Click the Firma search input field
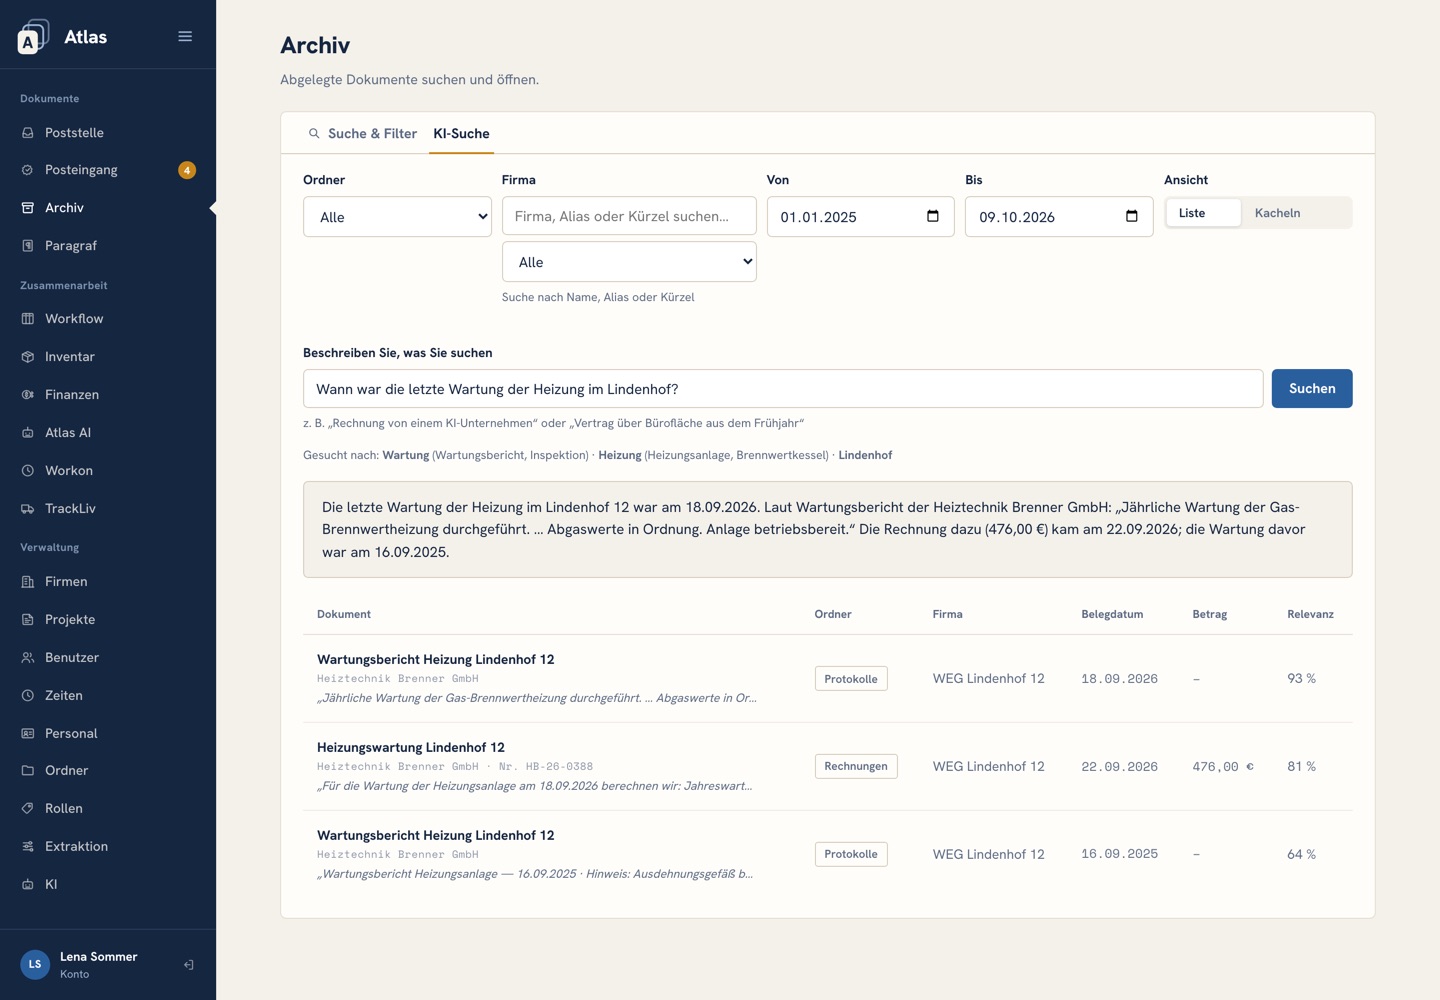 (629, 216)
